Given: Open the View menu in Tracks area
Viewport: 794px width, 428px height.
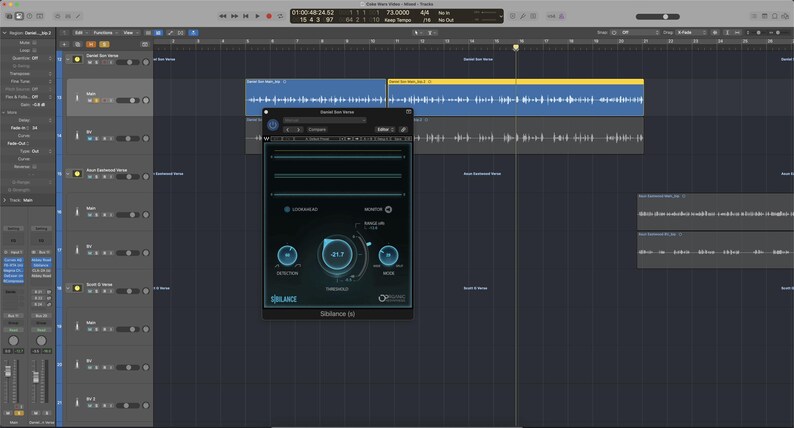Looking at the screenshot, I should pos(130,32).
